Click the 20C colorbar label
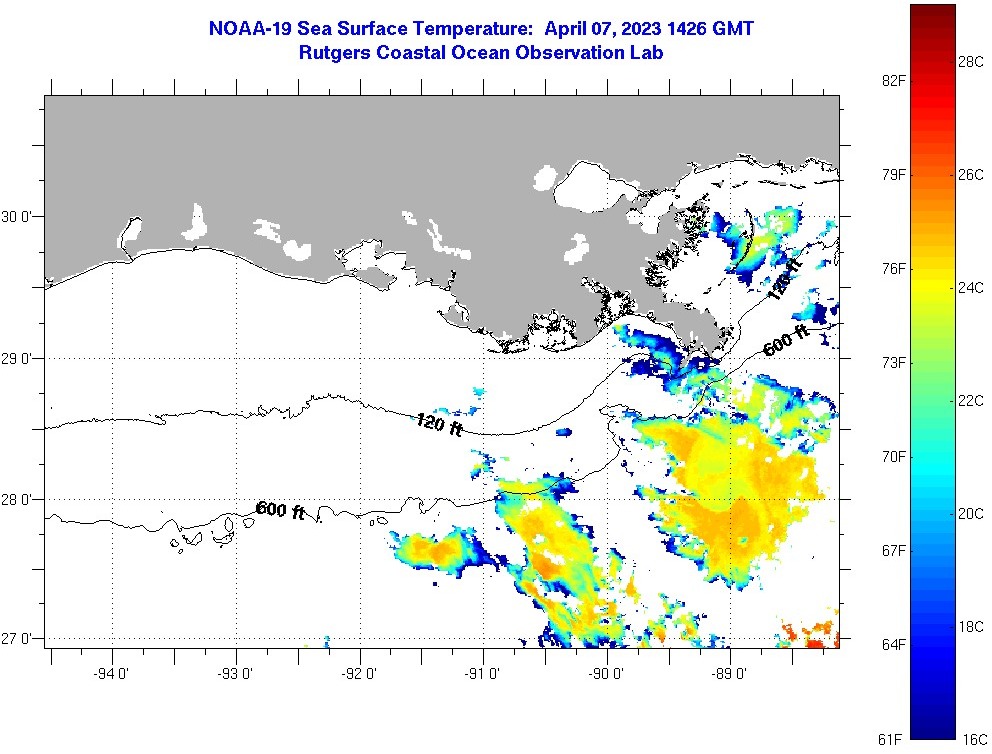992x754 pixels. (971, 514)
